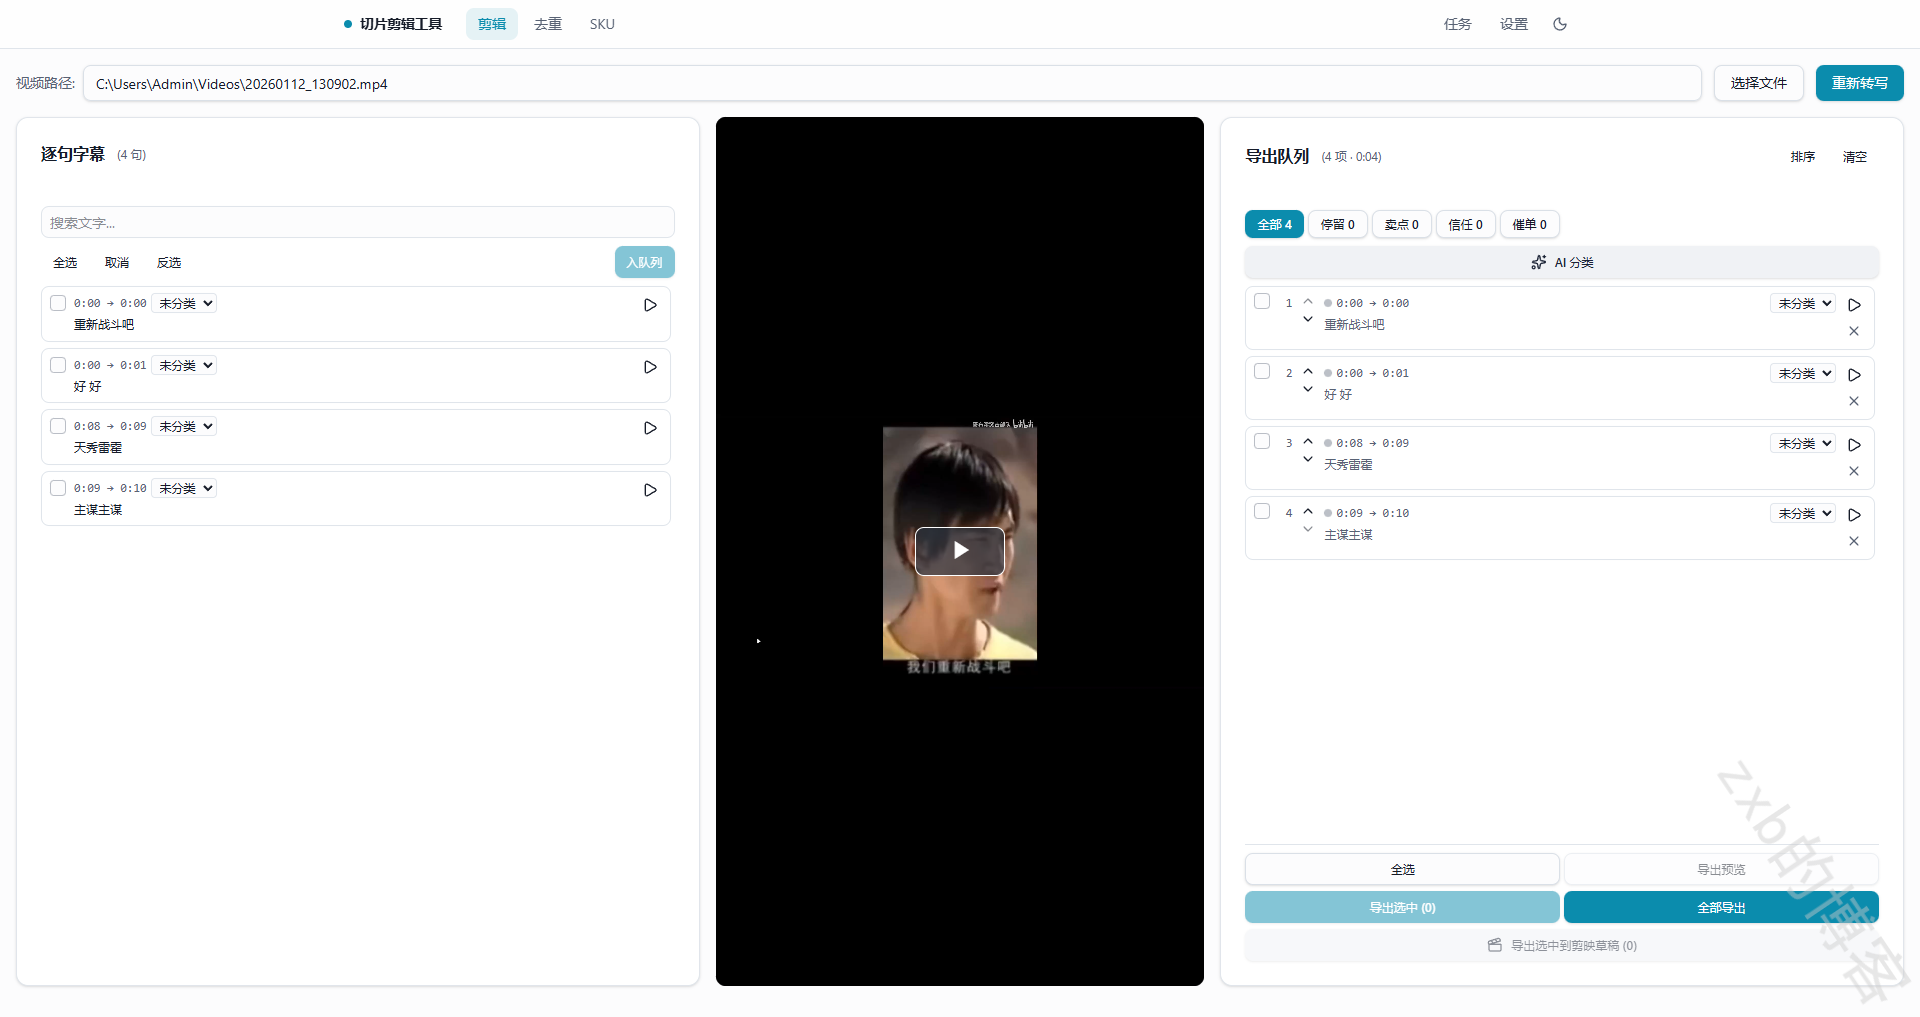Check queue item 2 checkbox

pyautogui.click(x=1262, y=371)
